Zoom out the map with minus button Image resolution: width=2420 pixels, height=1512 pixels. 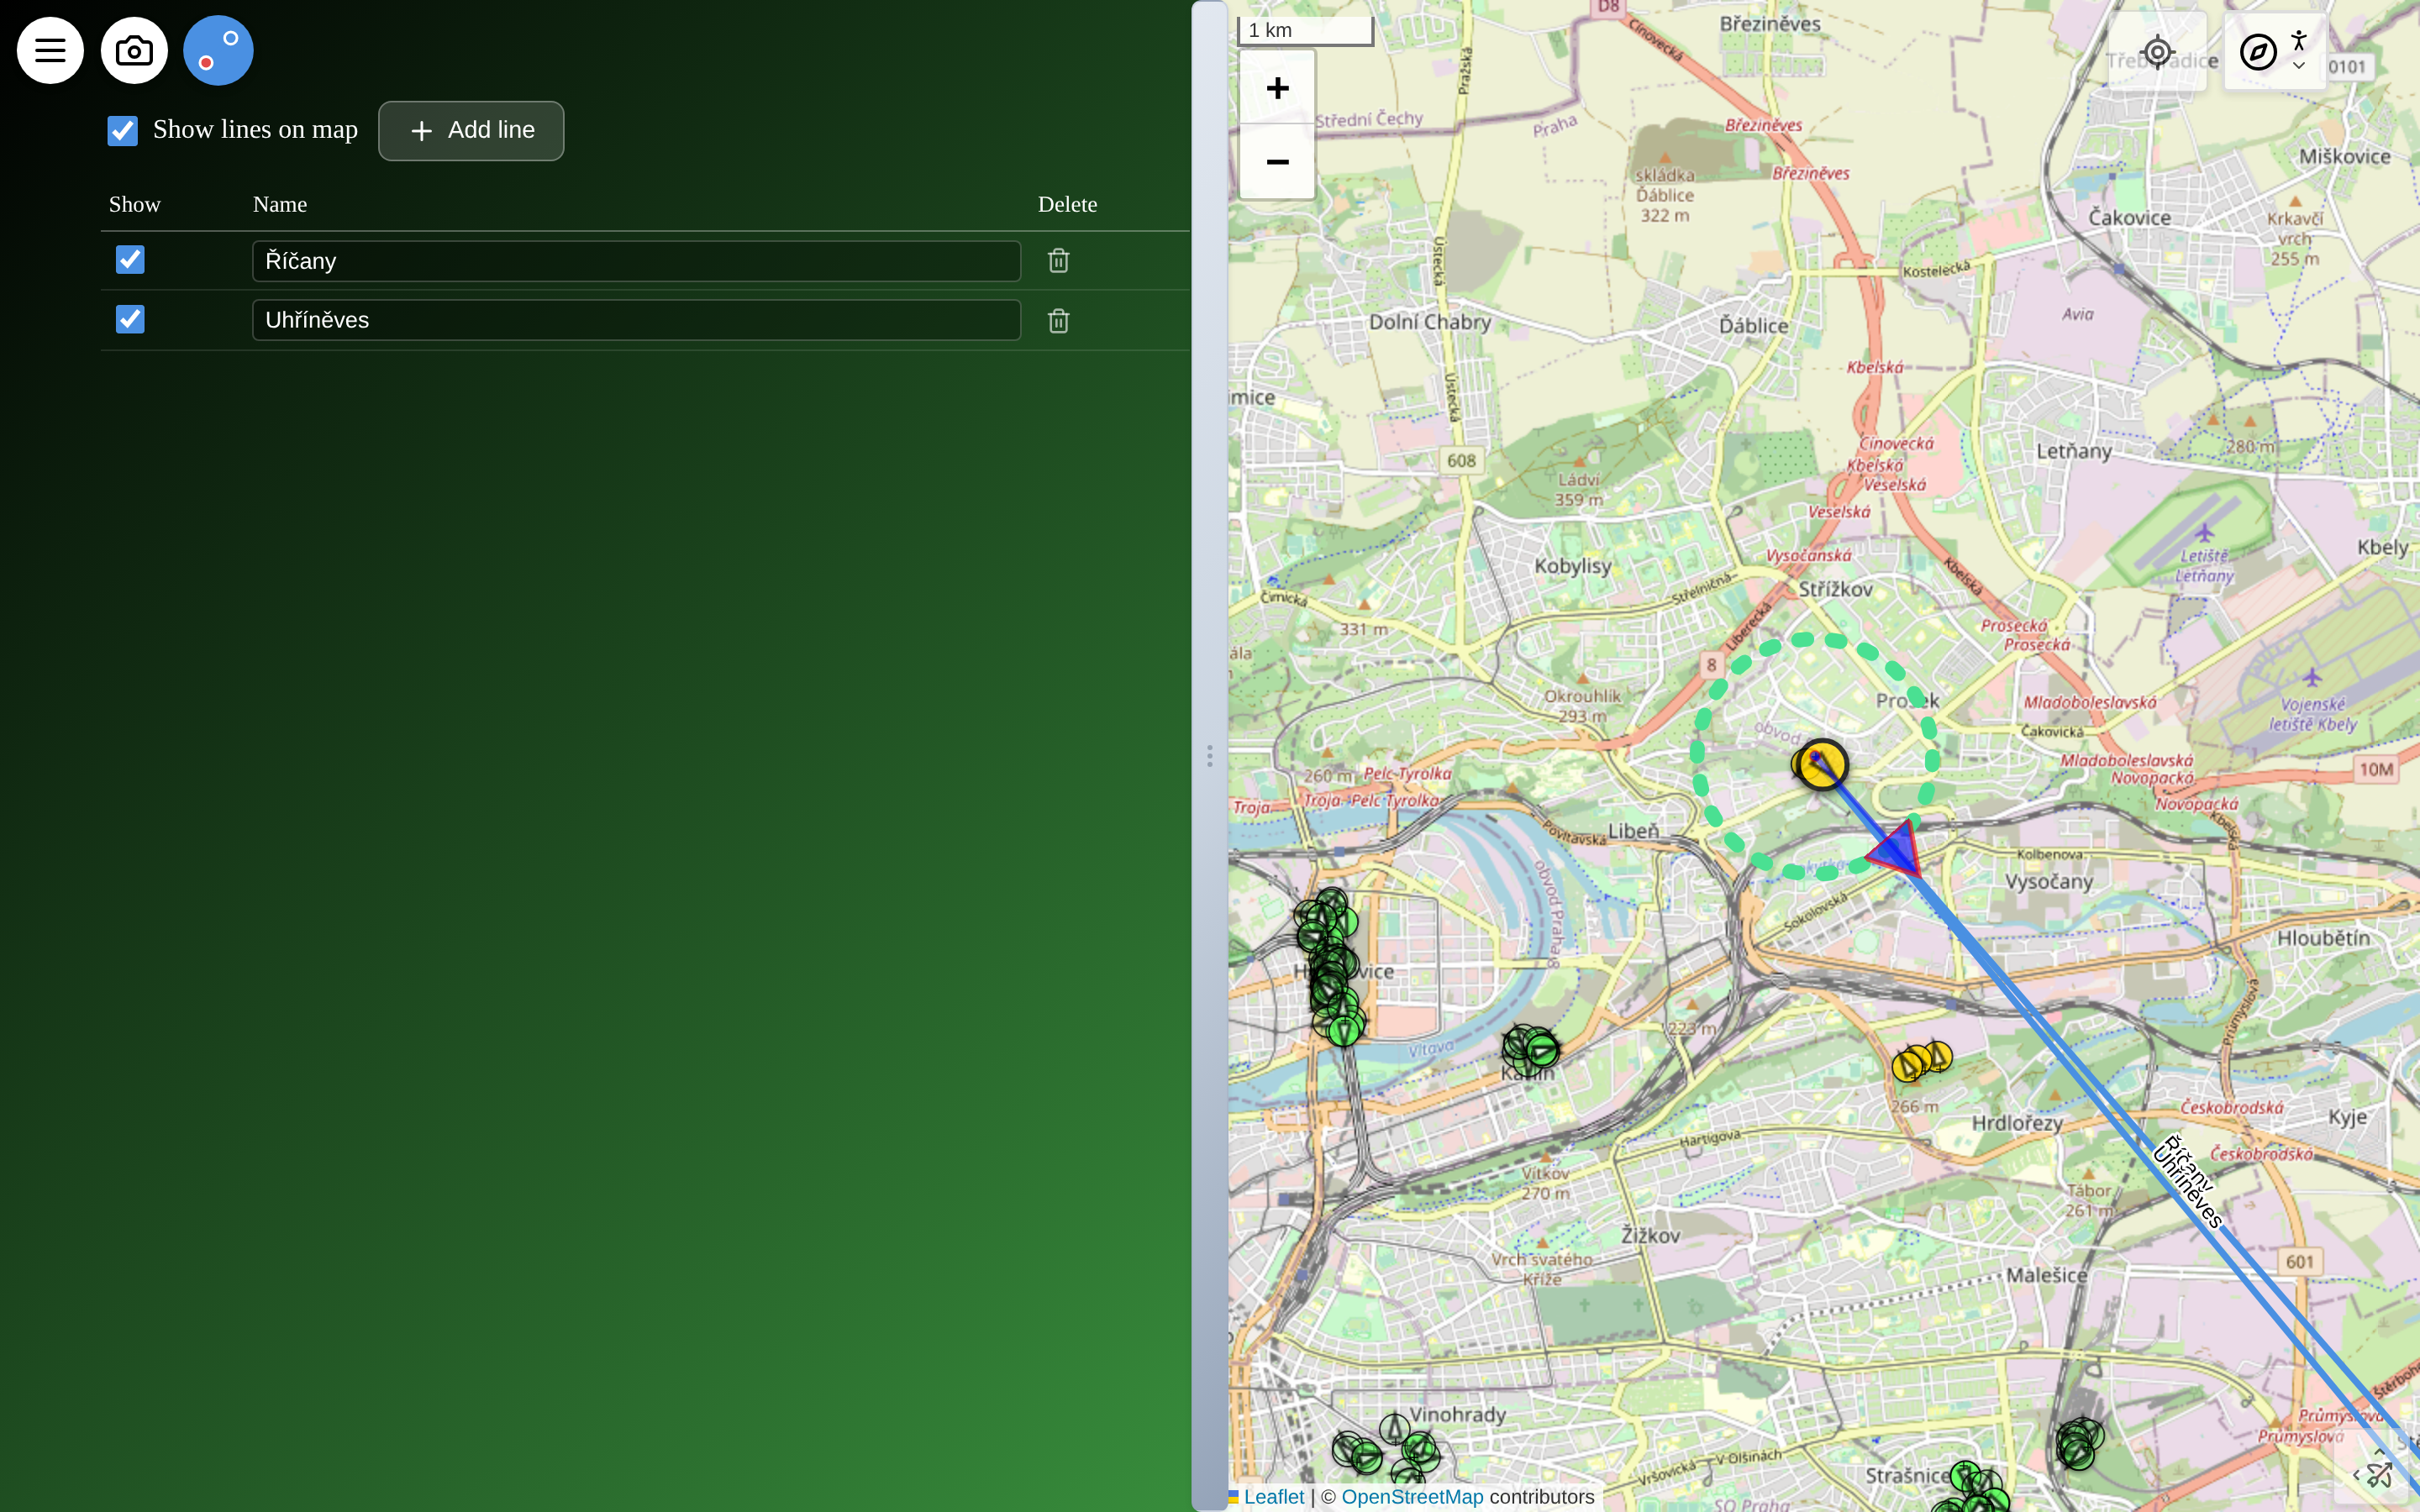1277,162
